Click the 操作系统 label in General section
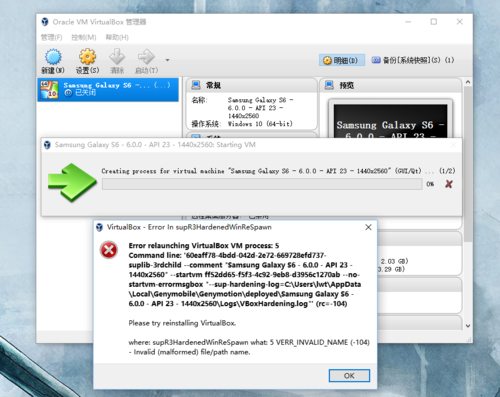Image resolution: width=500 pixels, height=397 pixels. tap(206, 124)
